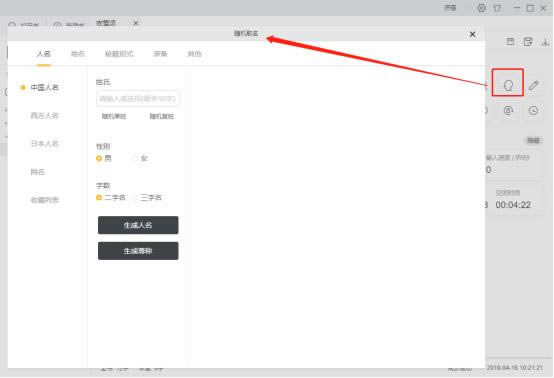Viewport: 554px width, 378px height.
Task: Select 中国人名 in the left list
Action: [x=45, y=87]
